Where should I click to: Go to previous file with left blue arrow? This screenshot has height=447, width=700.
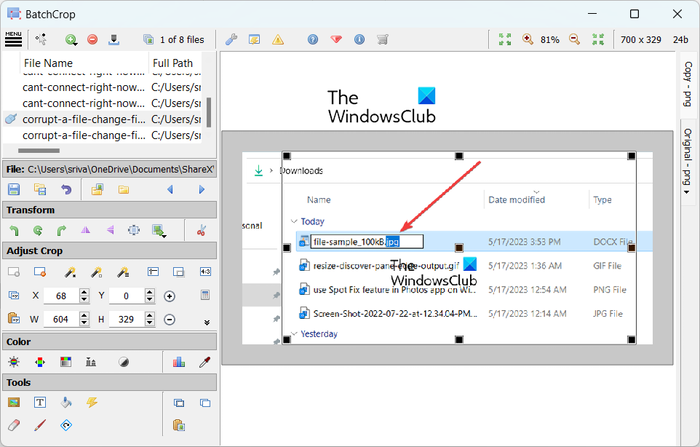(170, 189)
